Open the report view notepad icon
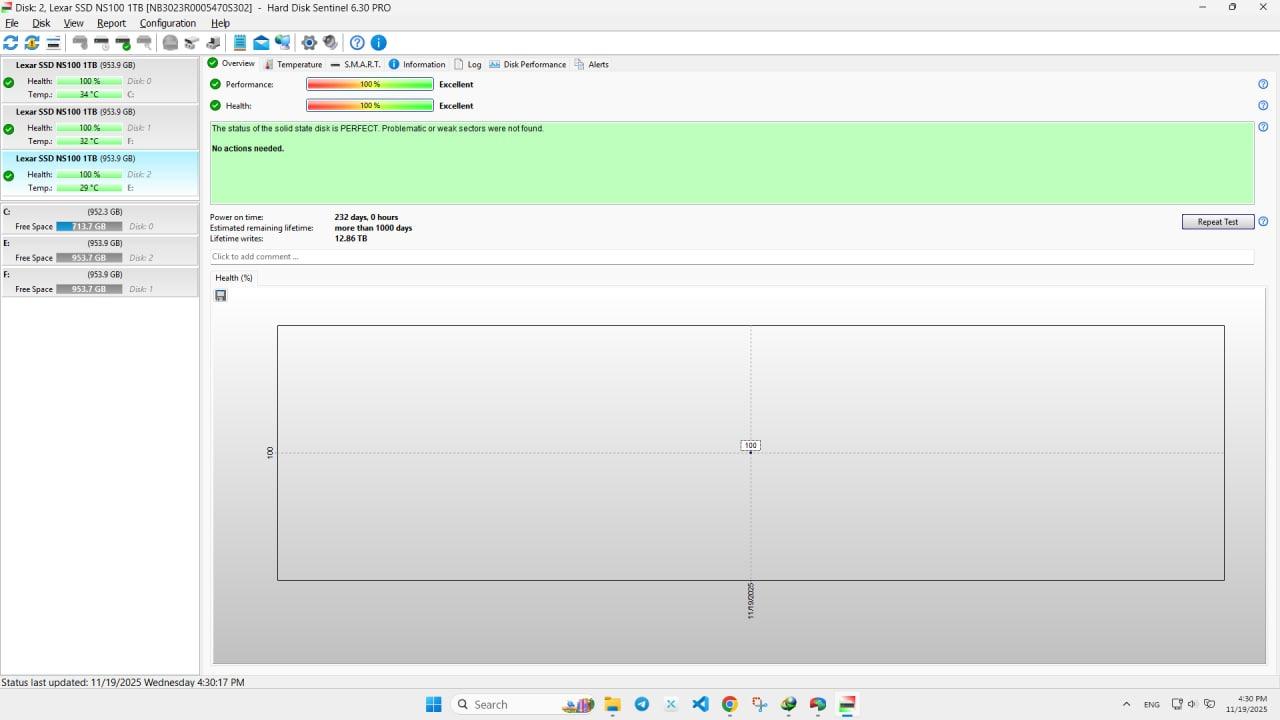The image size is (1280, 720). tap(240, 43)
